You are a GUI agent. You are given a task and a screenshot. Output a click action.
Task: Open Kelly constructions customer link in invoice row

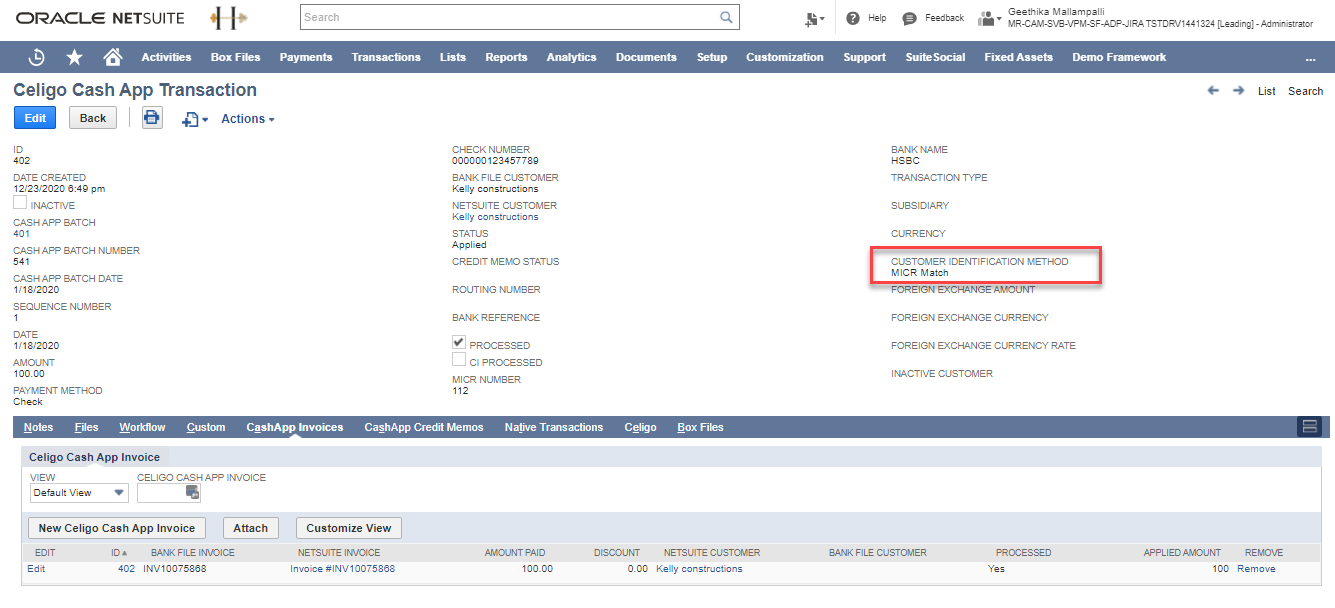699,569
